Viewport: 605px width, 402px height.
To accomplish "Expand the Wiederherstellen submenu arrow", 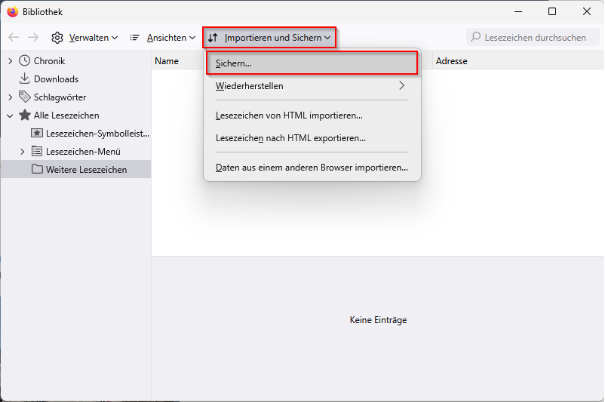I will (x=402, y=86).
